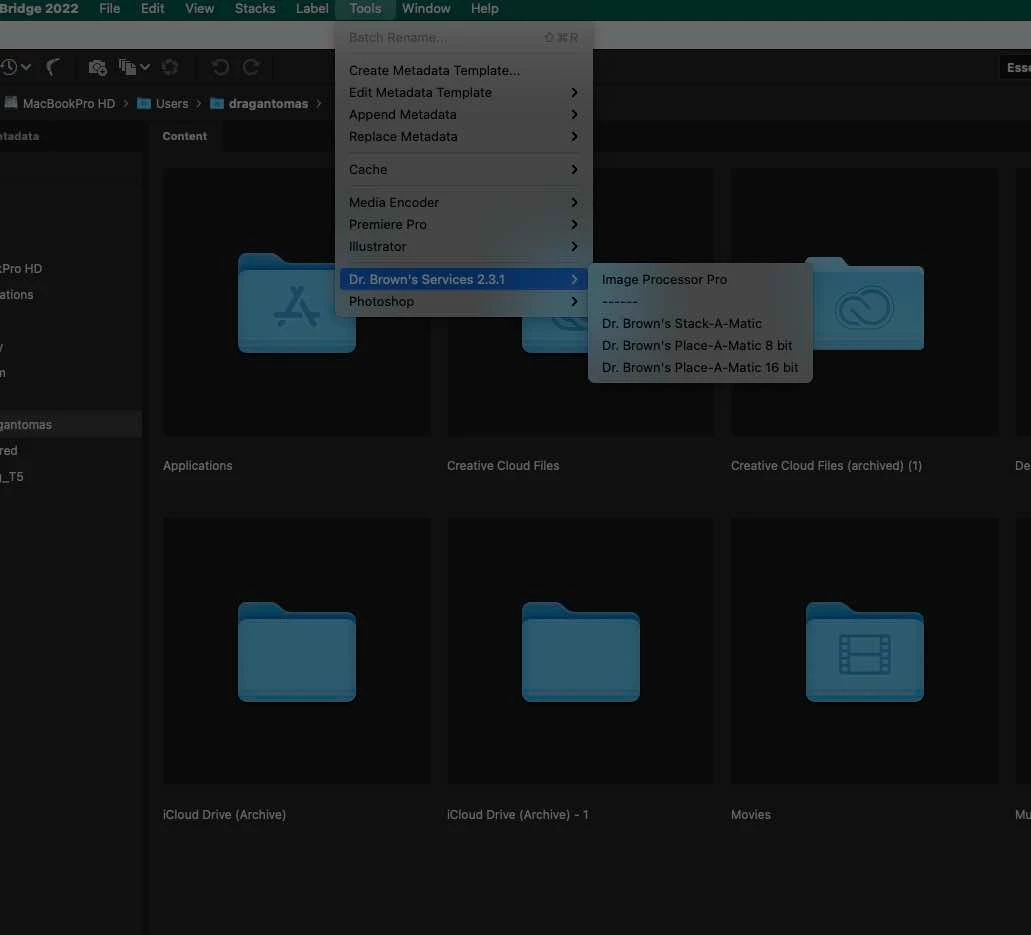The image size is (1031, 935).
Task: Click the Movies folder name label
Action: click(750, 815)
